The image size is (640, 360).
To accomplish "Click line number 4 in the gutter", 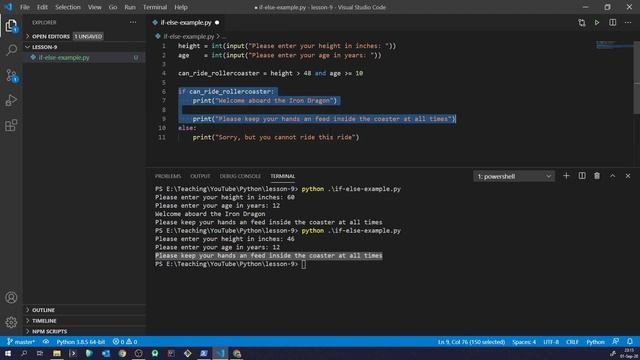I will [164, 73].
